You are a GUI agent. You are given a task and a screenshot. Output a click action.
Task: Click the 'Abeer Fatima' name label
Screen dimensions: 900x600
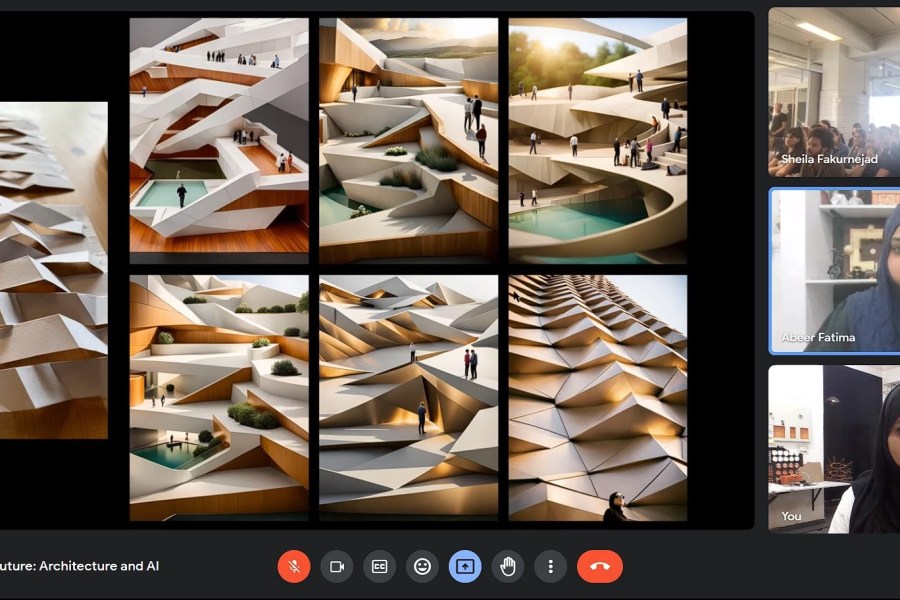click(818, 338)
